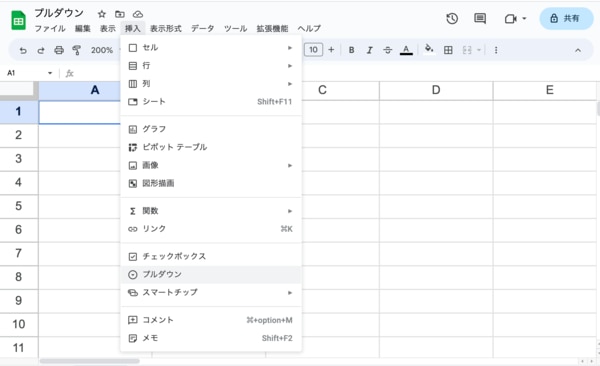Open version history clock icon

point(452,18)
